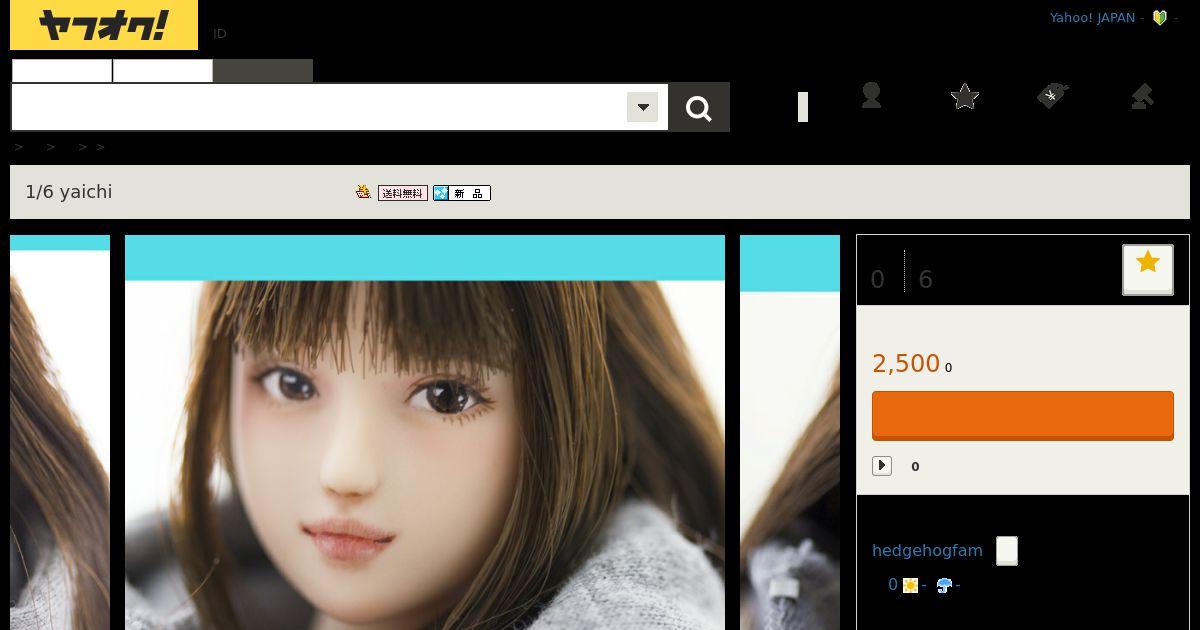
Task: Click the new item badge
Action: (462, 193)
